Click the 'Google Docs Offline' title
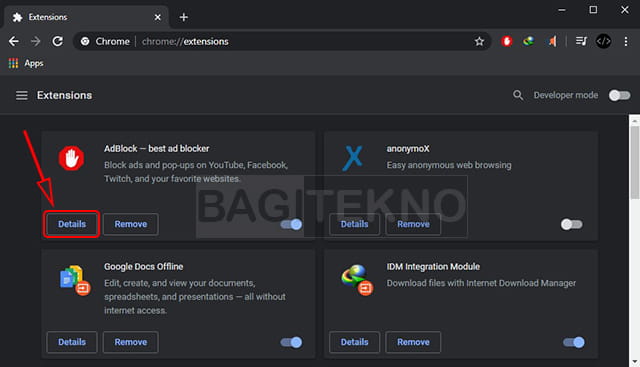 (x=144, y=267)
